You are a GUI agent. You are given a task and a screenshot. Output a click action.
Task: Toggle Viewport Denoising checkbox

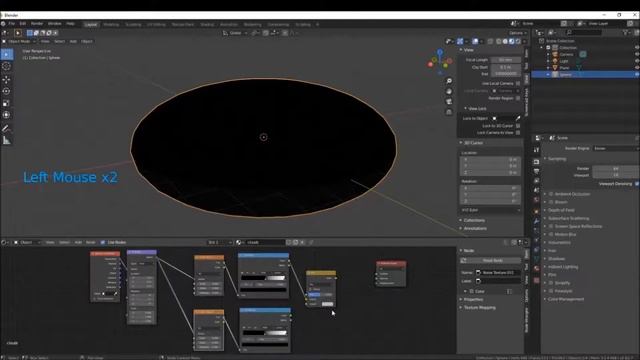coord(637,184)
